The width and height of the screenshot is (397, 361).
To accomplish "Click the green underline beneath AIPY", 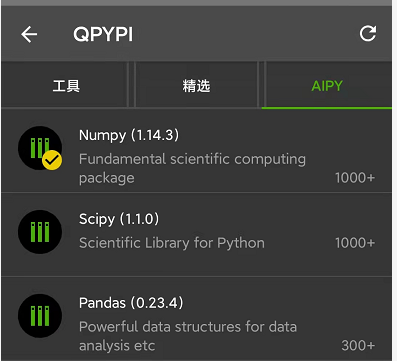I will (327, 108).
